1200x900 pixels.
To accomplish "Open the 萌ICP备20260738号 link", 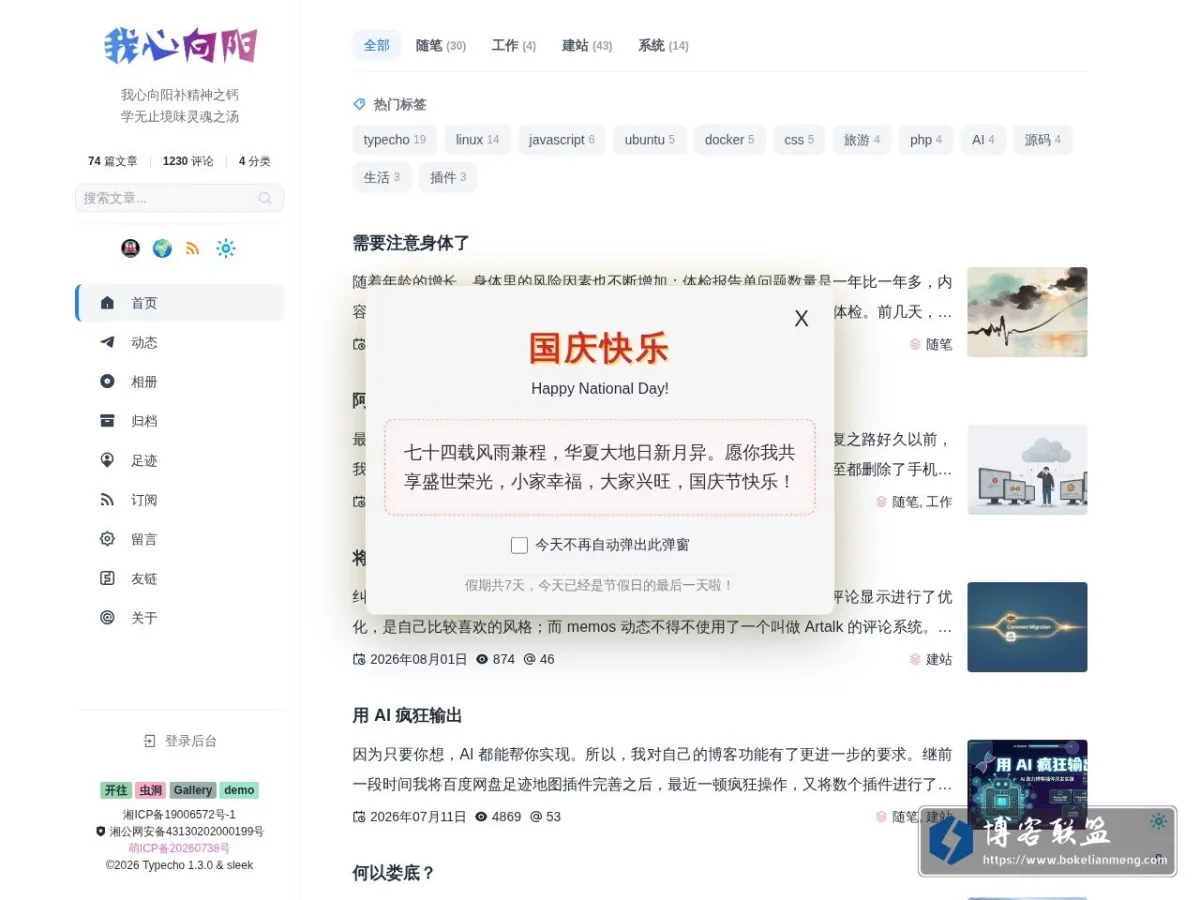I will tap(180, 848).
